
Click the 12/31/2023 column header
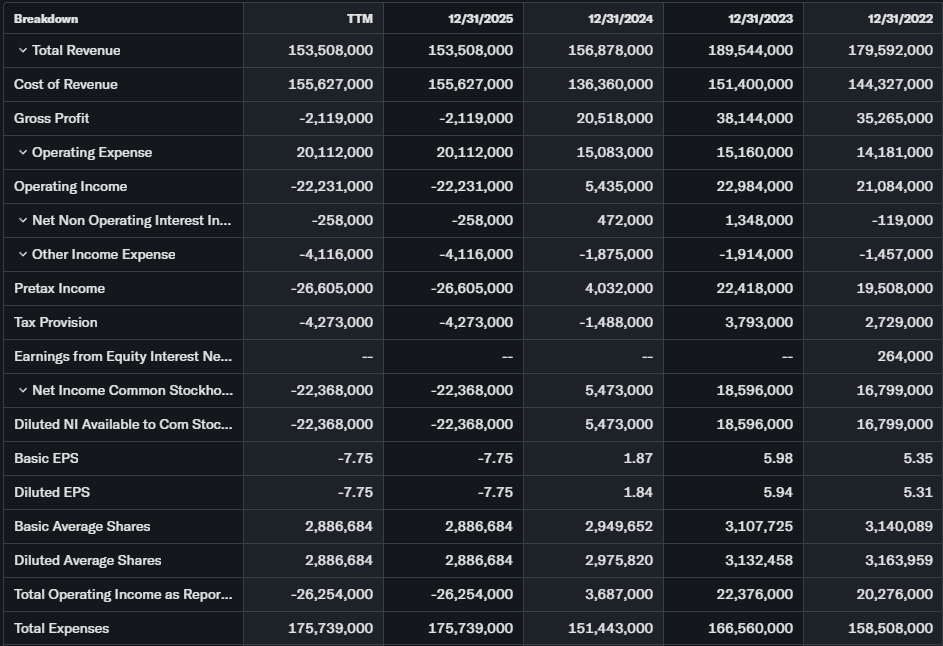click(x=760, y=19)
